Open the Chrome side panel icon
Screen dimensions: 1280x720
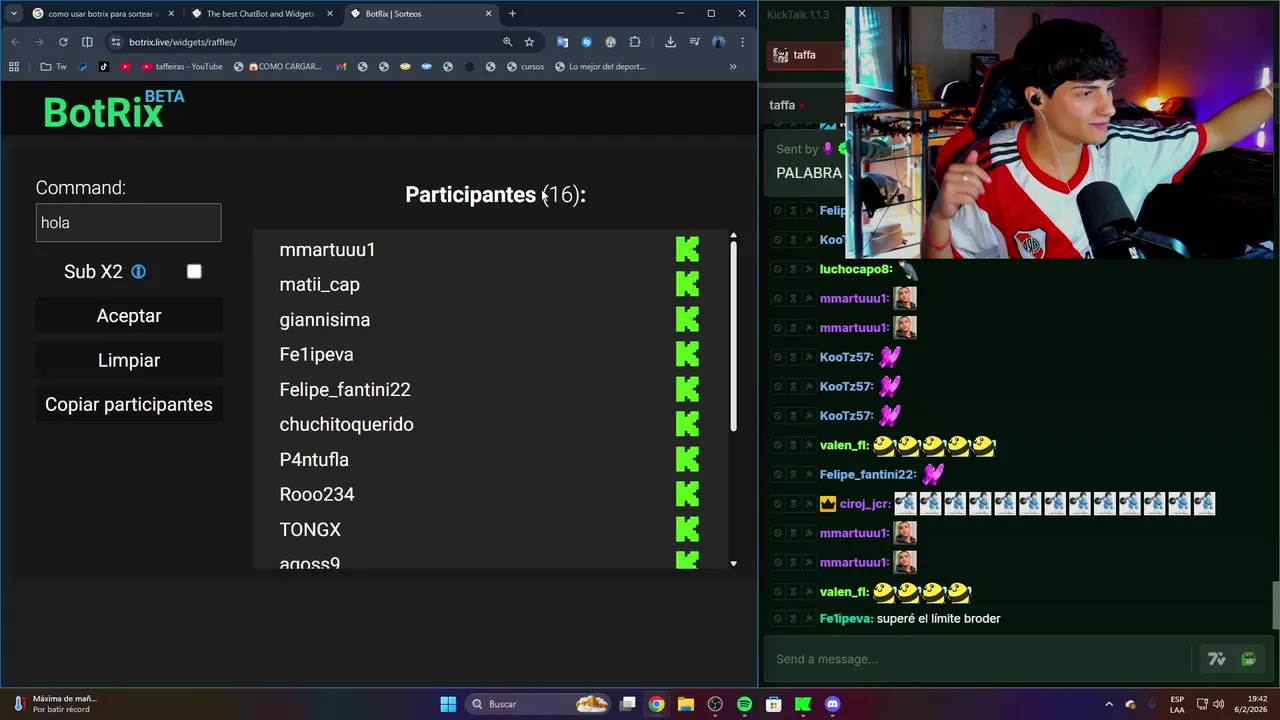(x=87, y=42)
